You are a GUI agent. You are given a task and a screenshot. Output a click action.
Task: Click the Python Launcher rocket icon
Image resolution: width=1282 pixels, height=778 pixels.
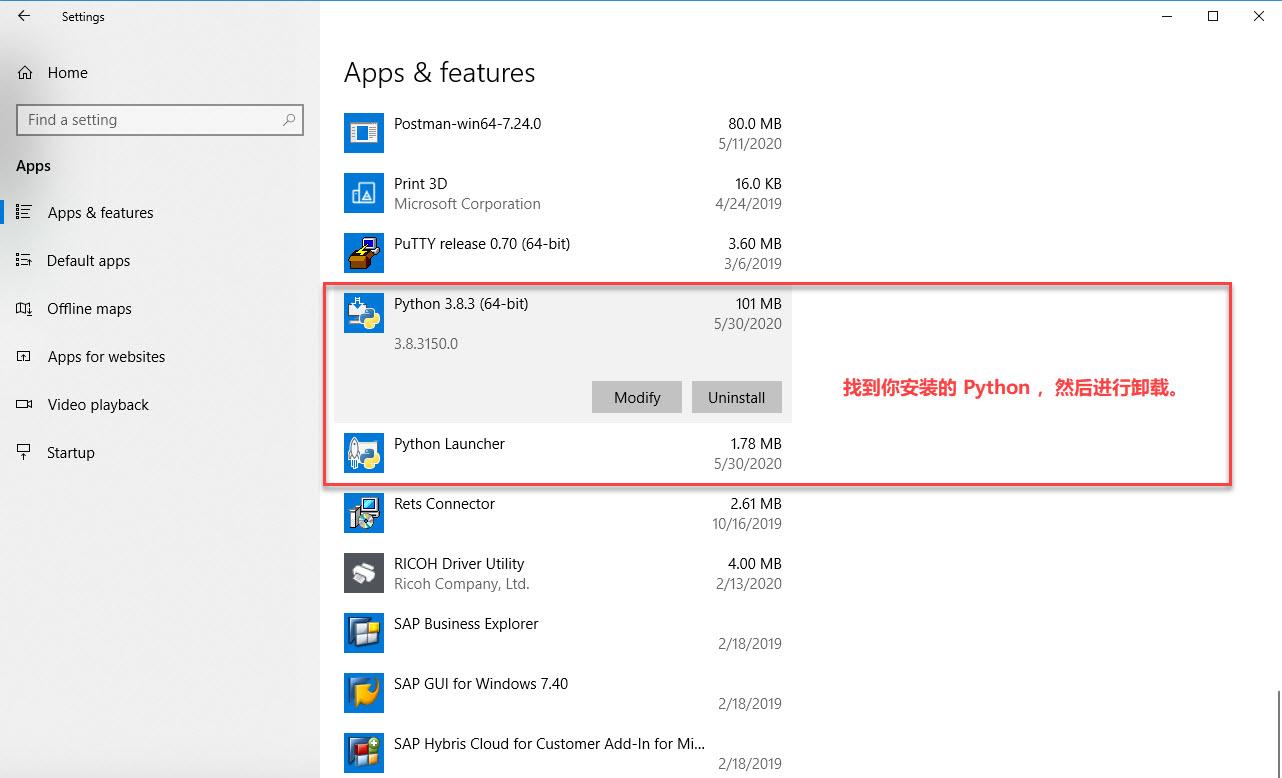[364, 453]
